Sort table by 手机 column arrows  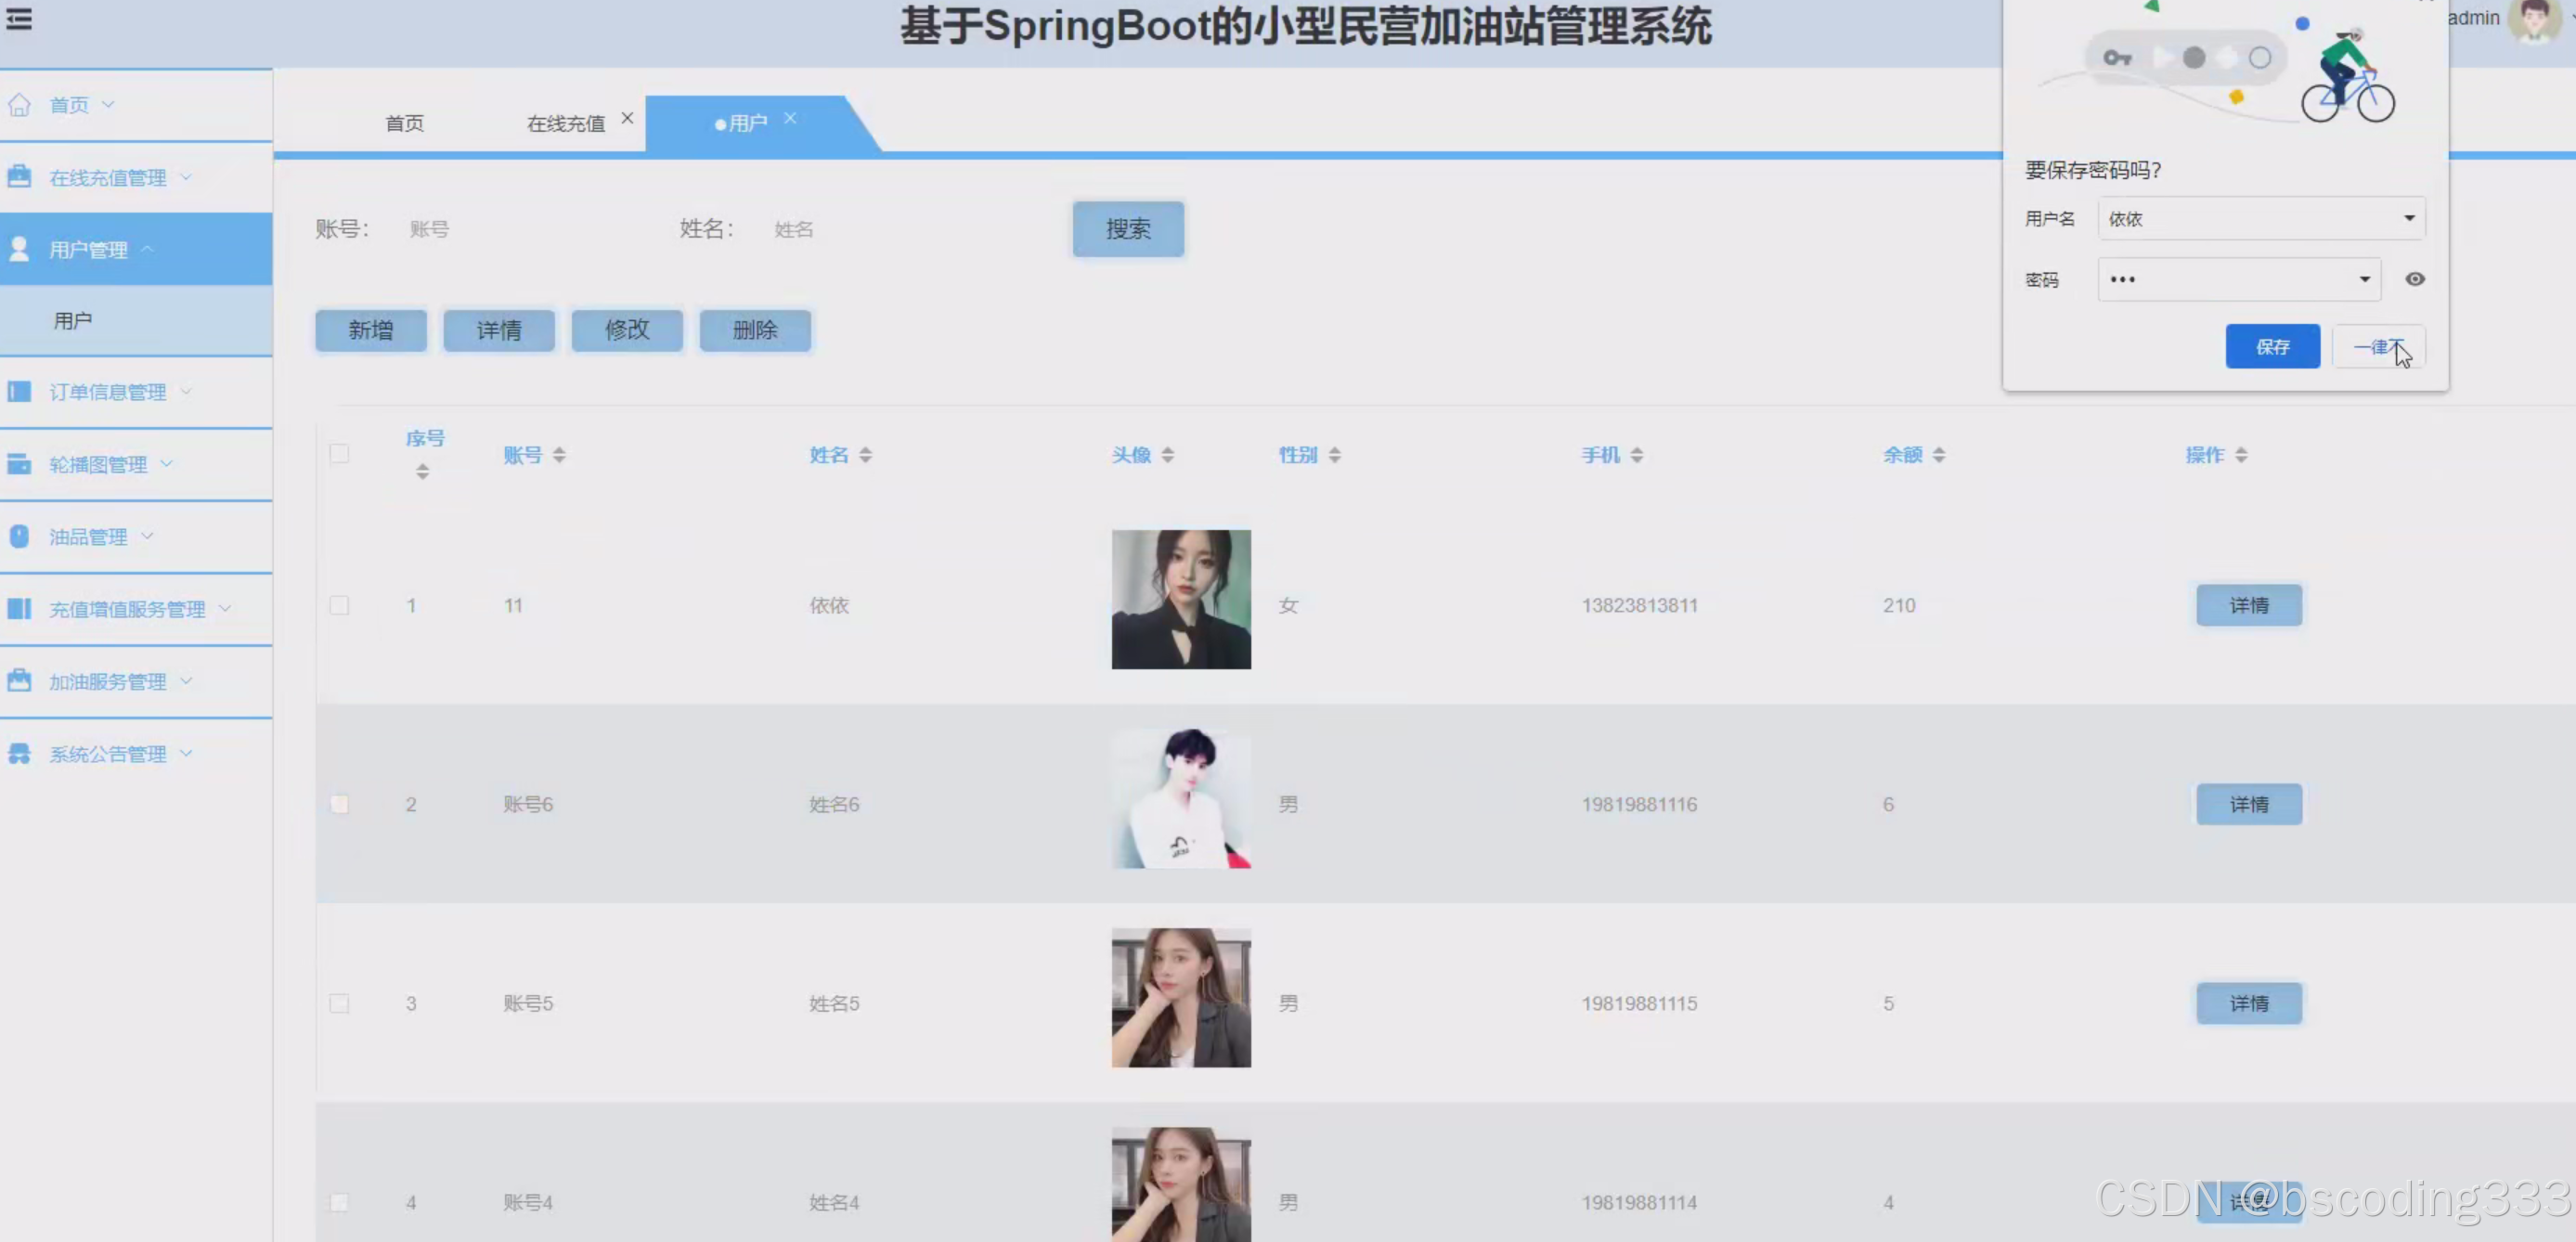pos(1637,455)
